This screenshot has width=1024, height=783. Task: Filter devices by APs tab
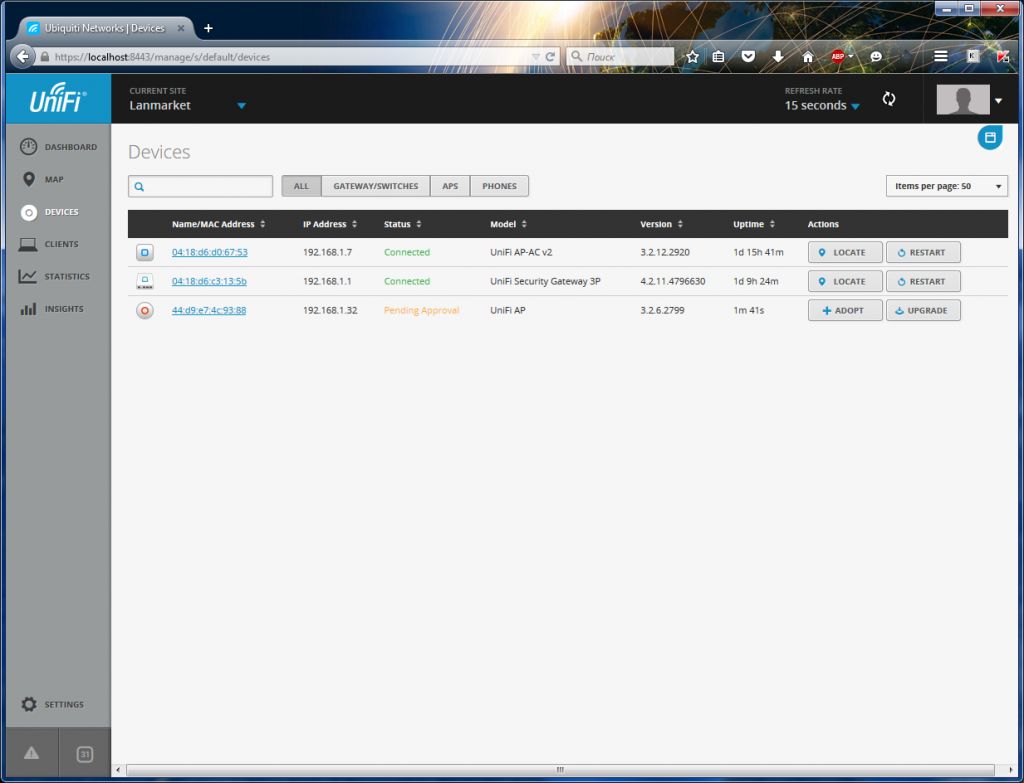(450, 186)
